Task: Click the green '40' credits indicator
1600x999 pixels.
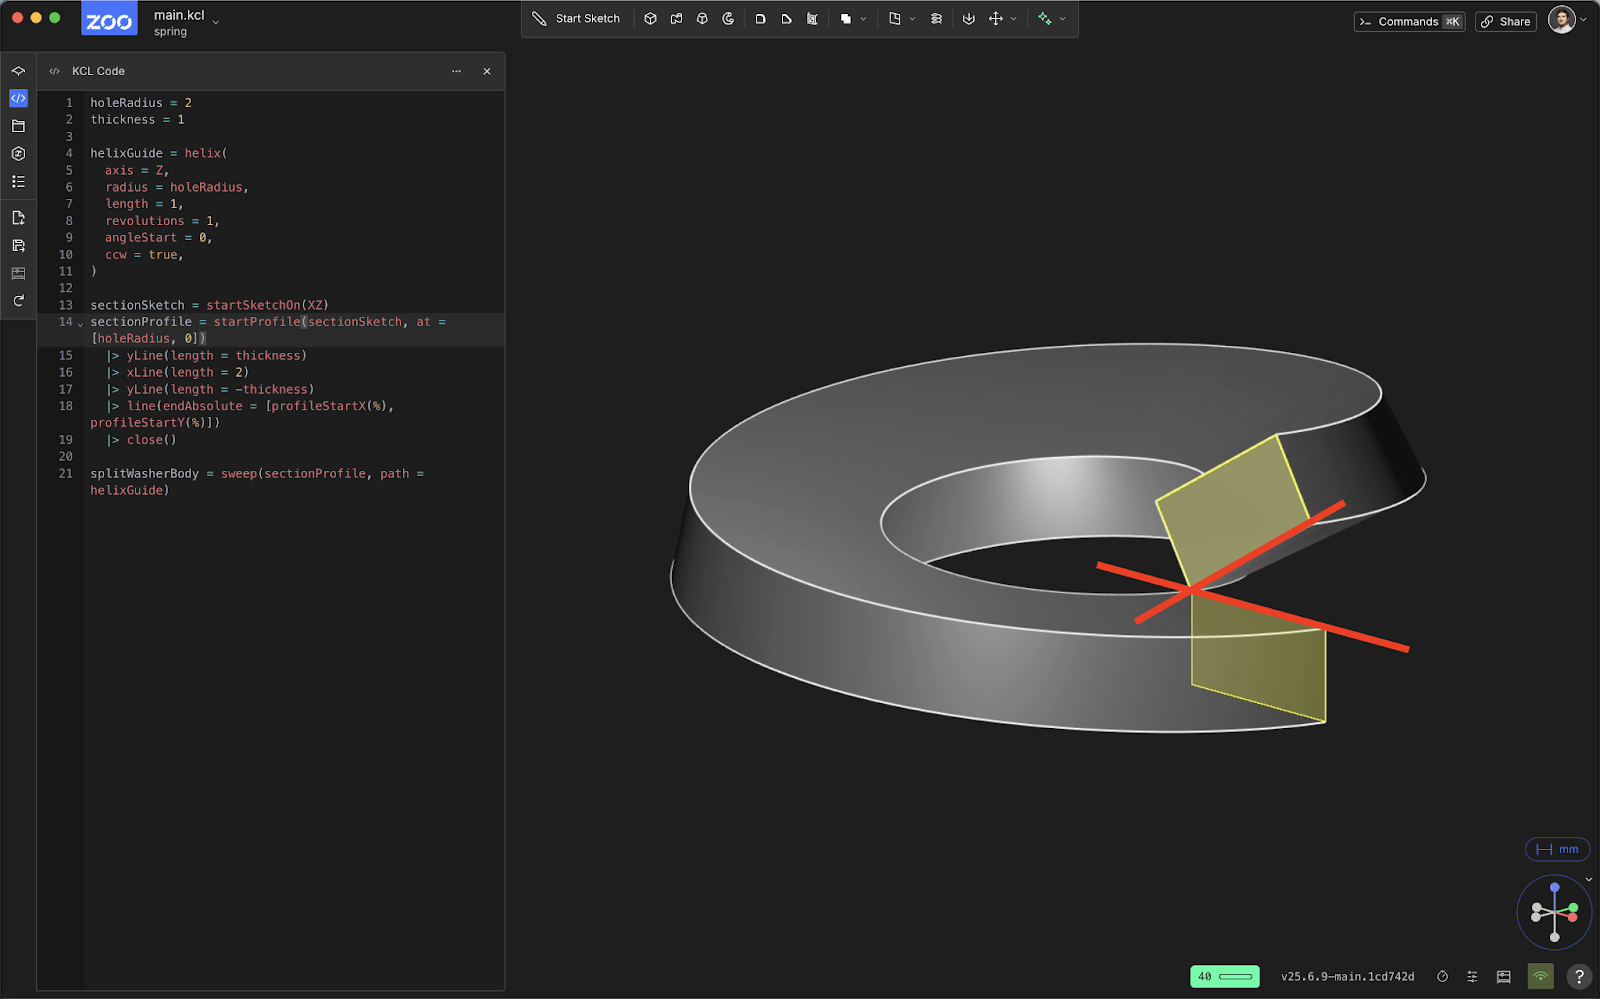Action: (1224, 976)
